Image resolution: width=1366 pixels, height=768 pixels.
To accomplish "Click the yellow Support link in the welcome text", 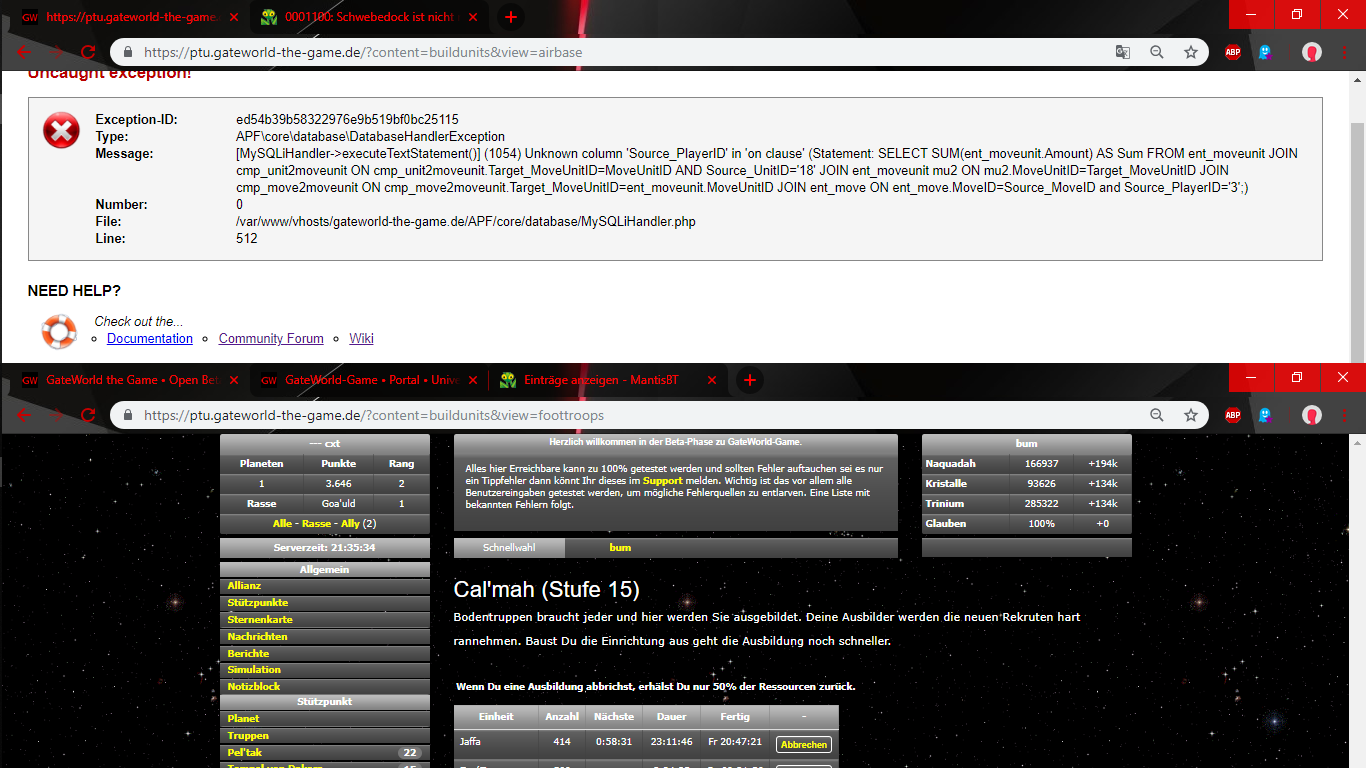I will (x=662, y=481).
